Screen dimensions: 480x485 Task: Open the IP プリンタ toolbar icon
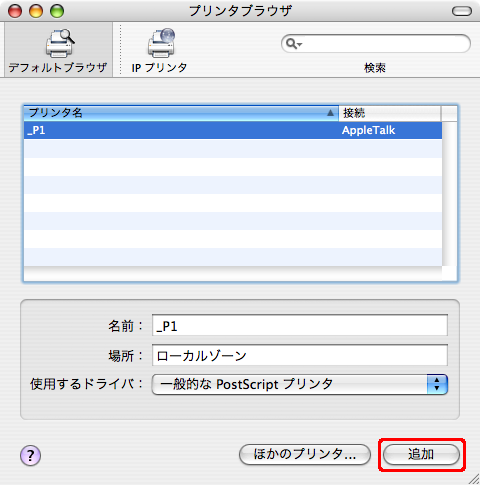pos(161,43)
